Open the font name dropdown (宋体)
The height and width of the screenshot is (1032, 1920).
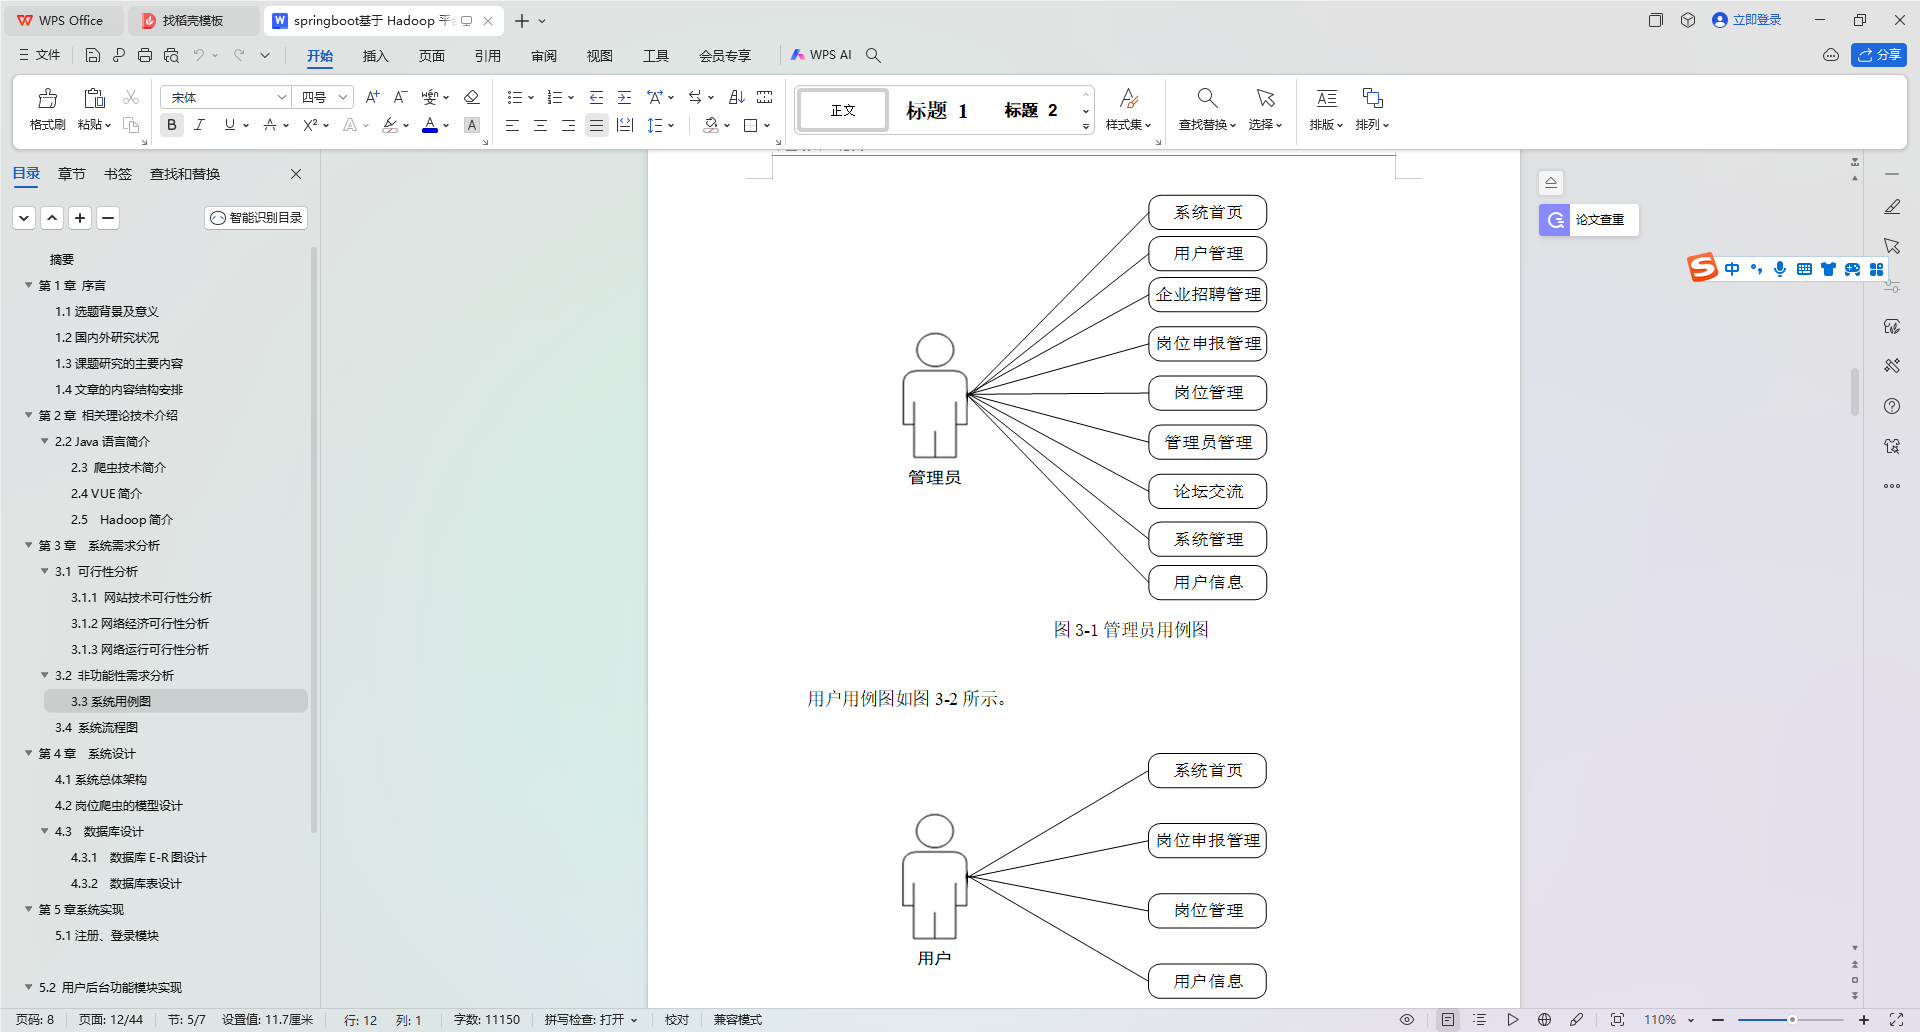282,97
